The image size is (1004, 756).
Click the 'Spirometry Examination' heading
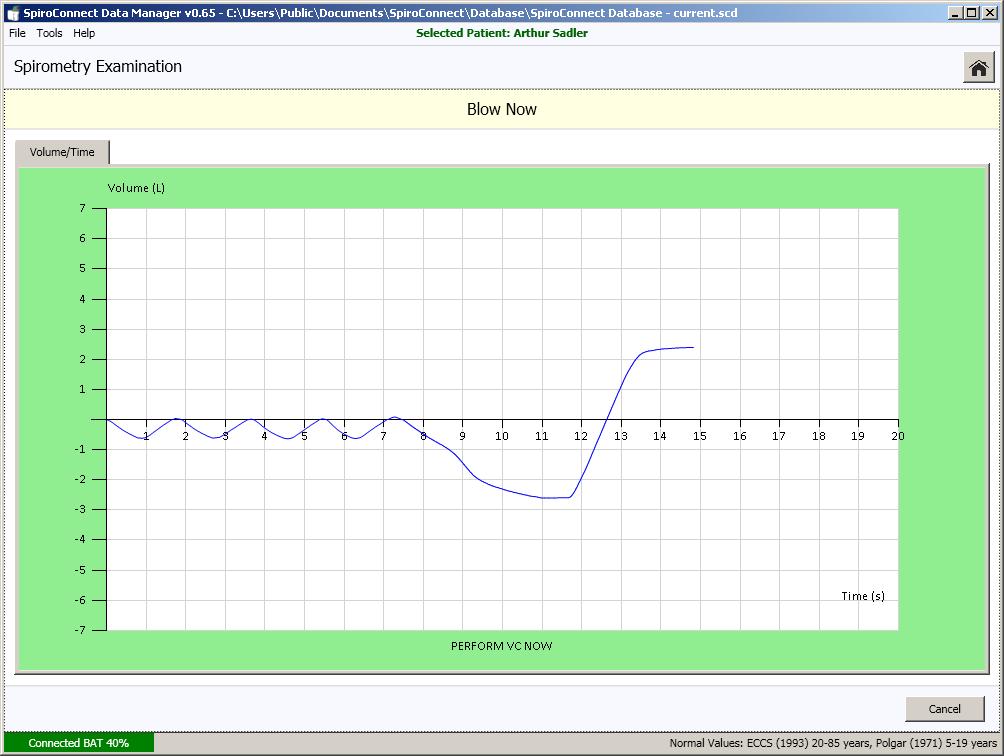pos(98,67)
